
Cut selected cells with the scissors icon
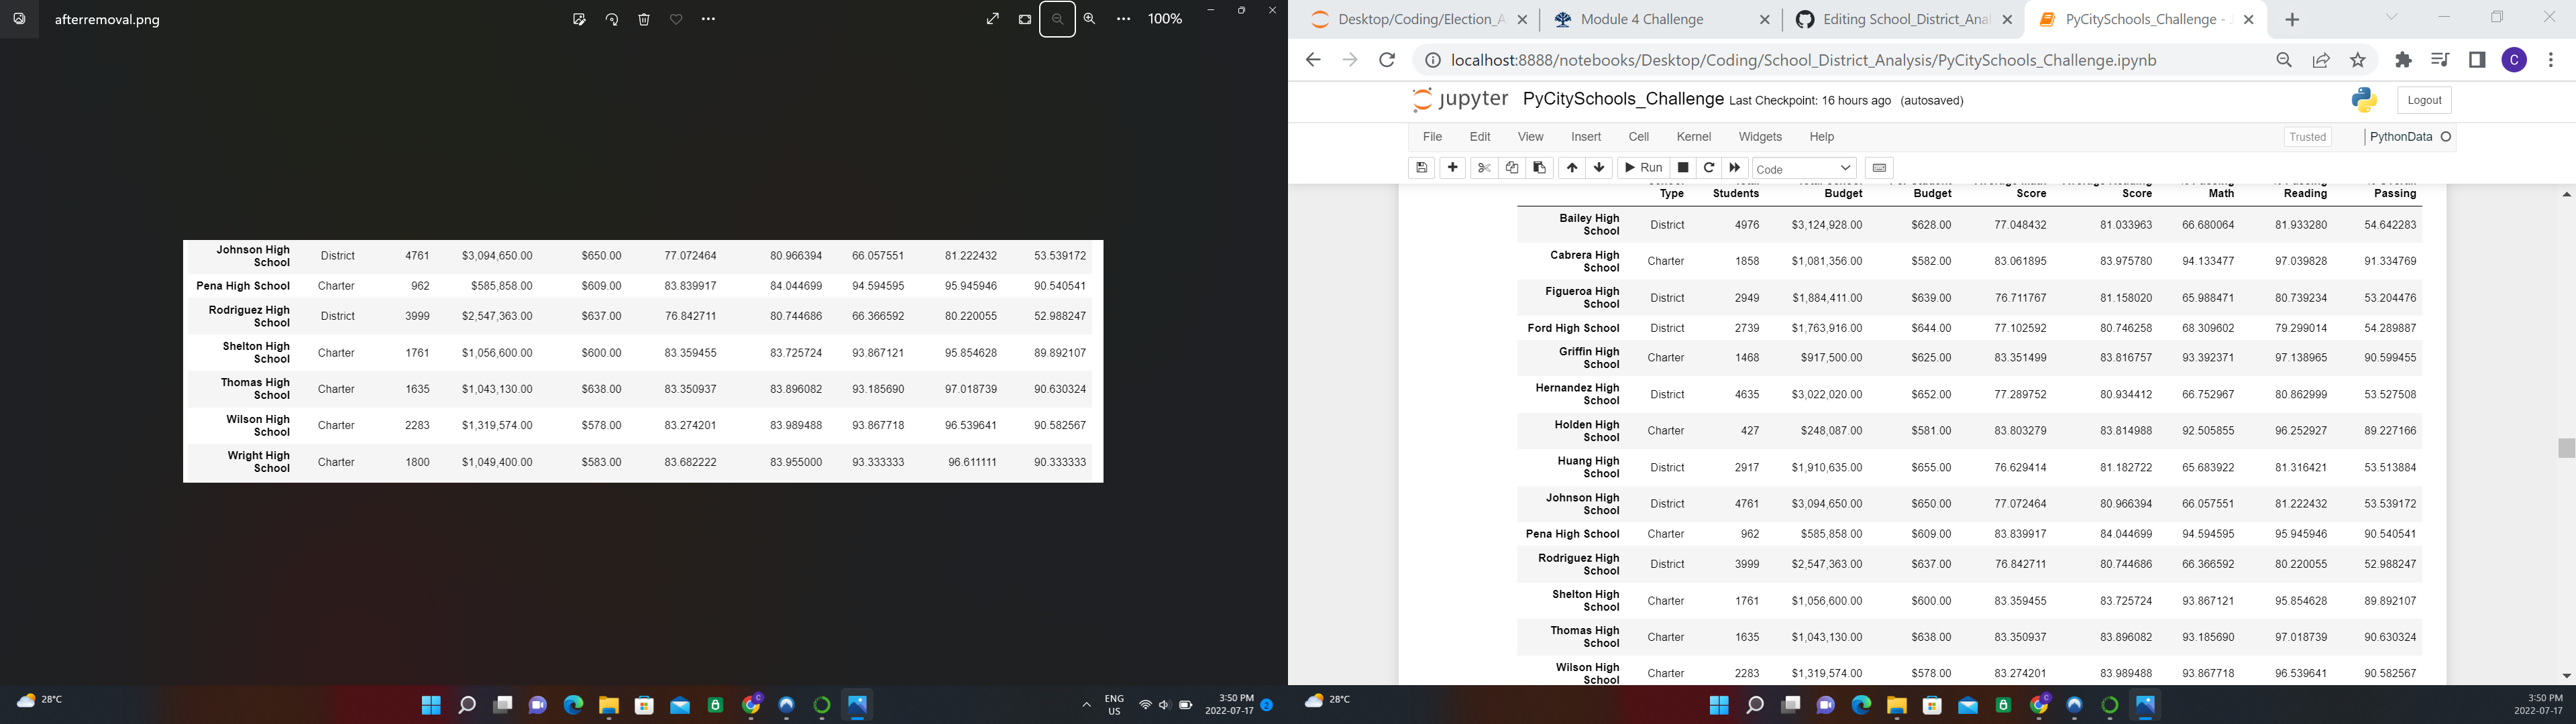tap(1484, 168)
